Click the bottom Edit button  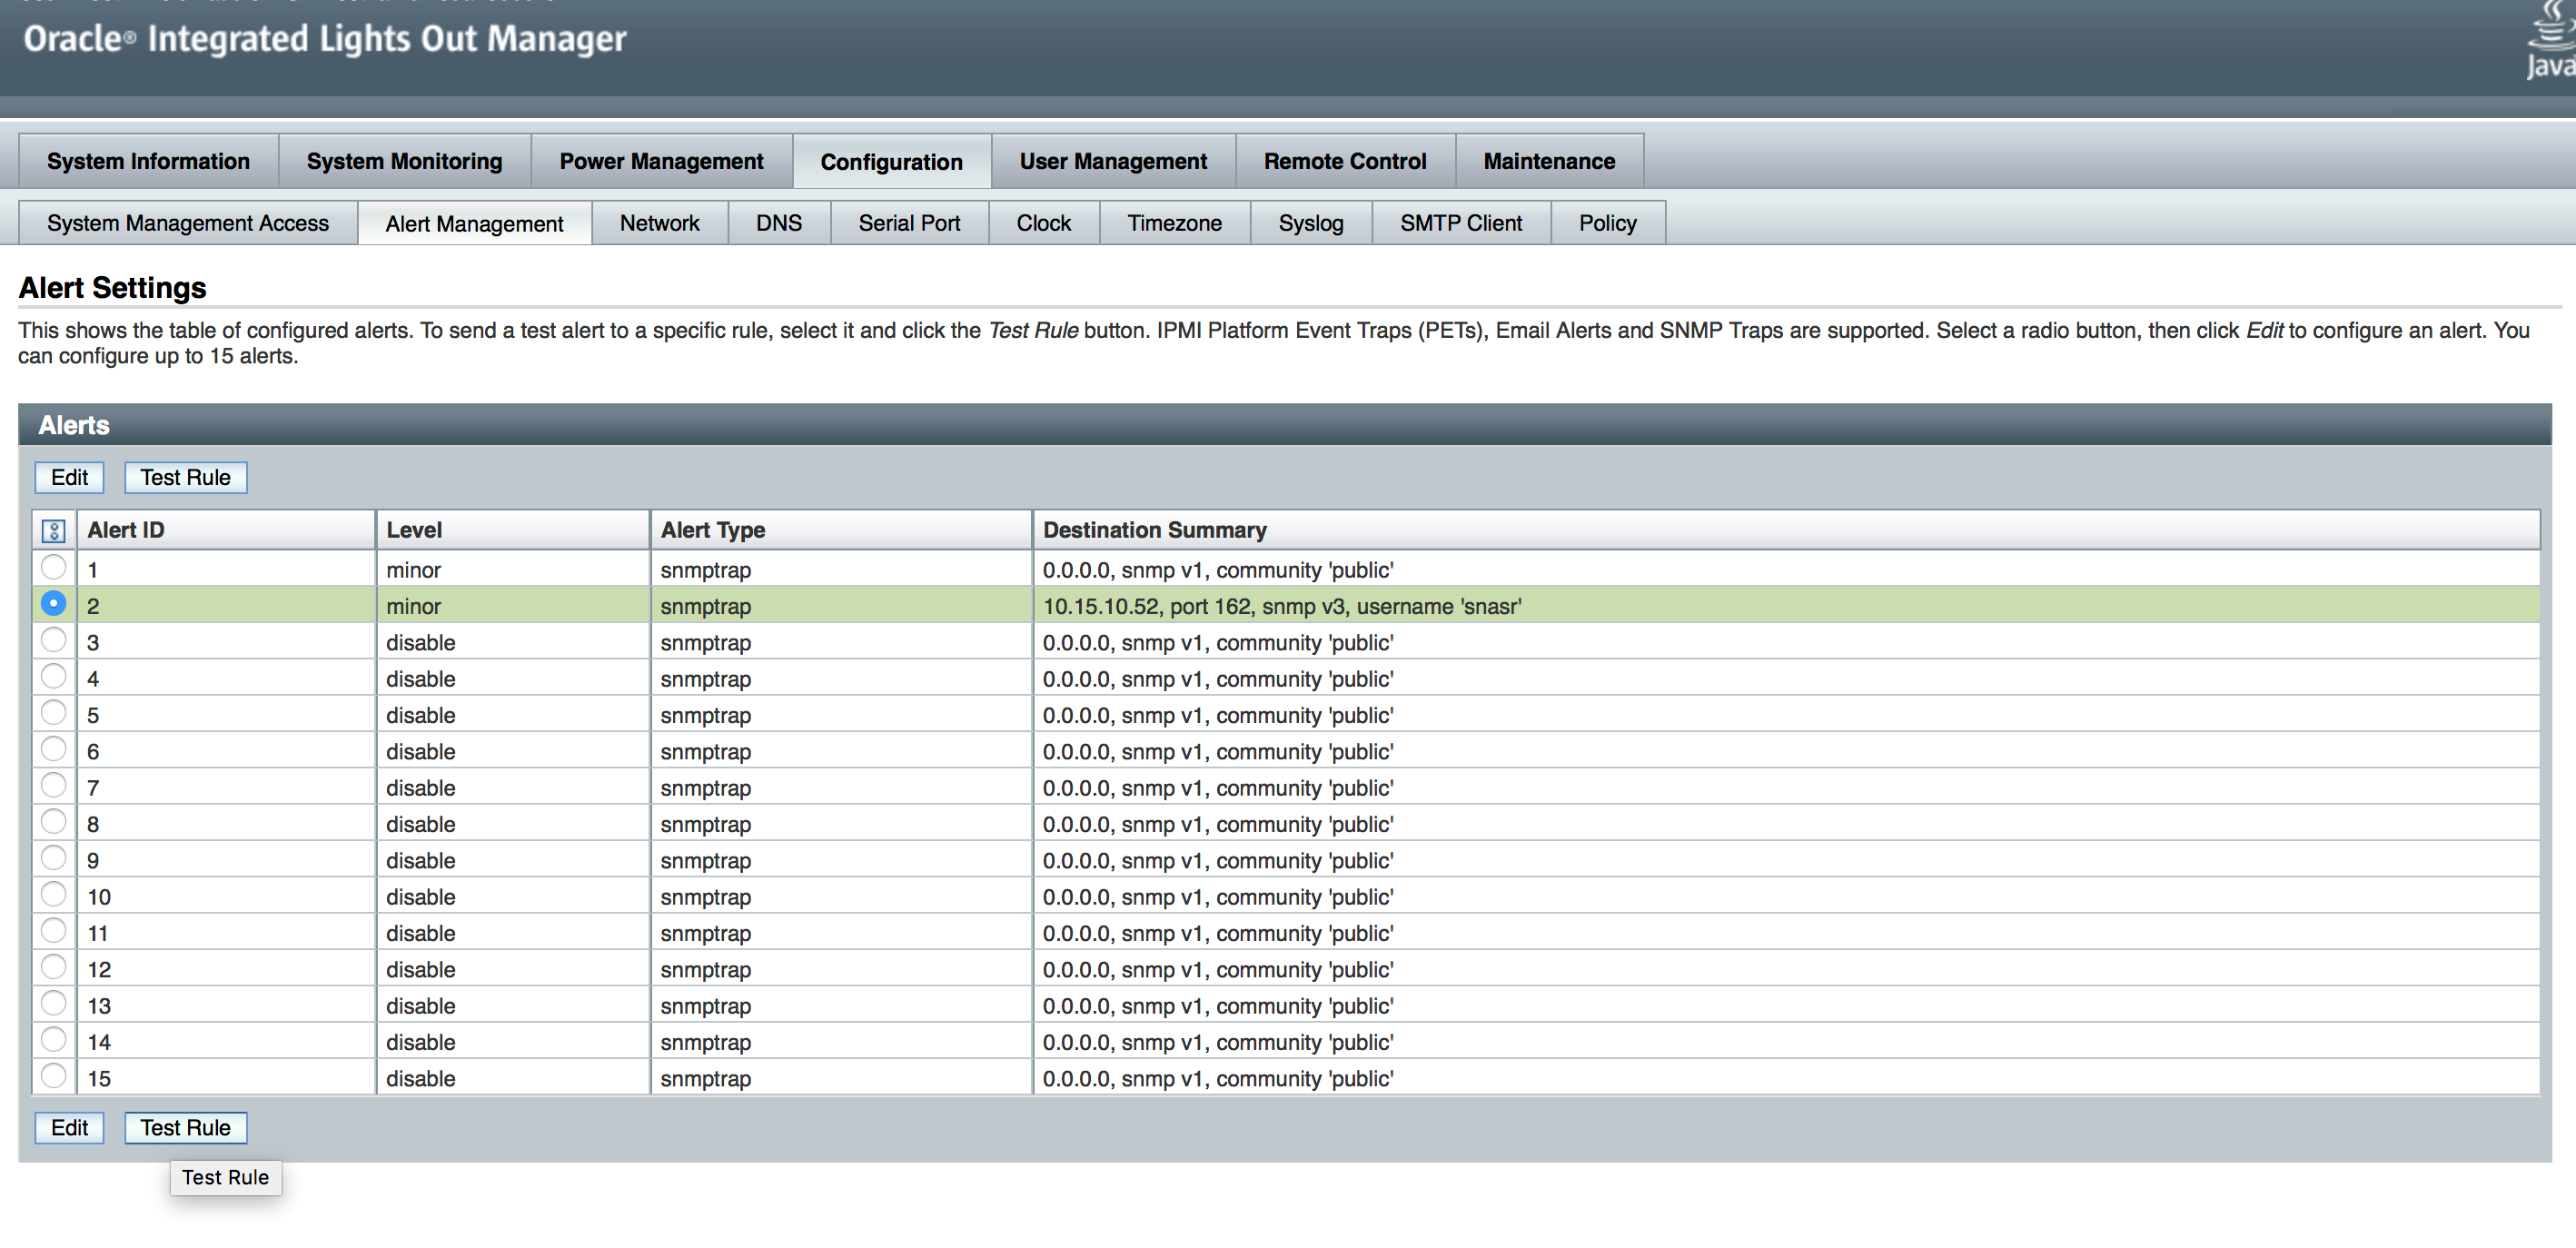pos(69,1127)
